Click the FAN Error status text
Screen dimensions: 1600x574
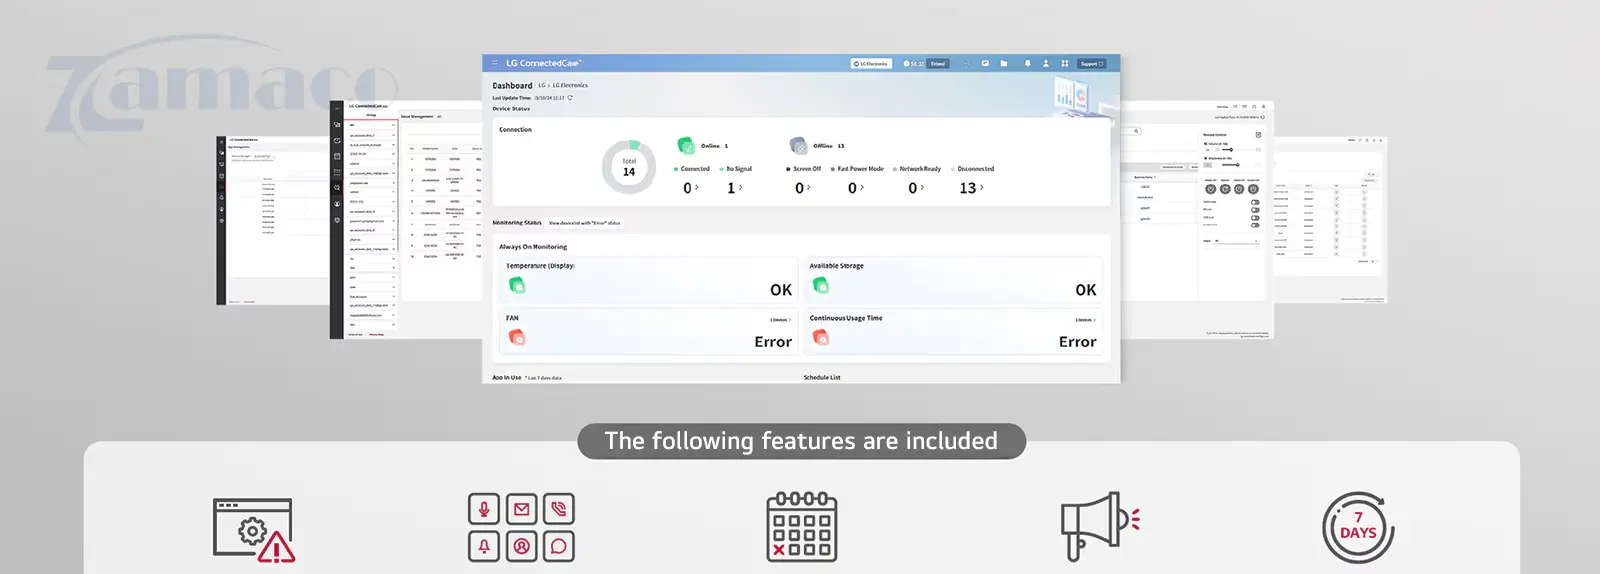(773, 342)
